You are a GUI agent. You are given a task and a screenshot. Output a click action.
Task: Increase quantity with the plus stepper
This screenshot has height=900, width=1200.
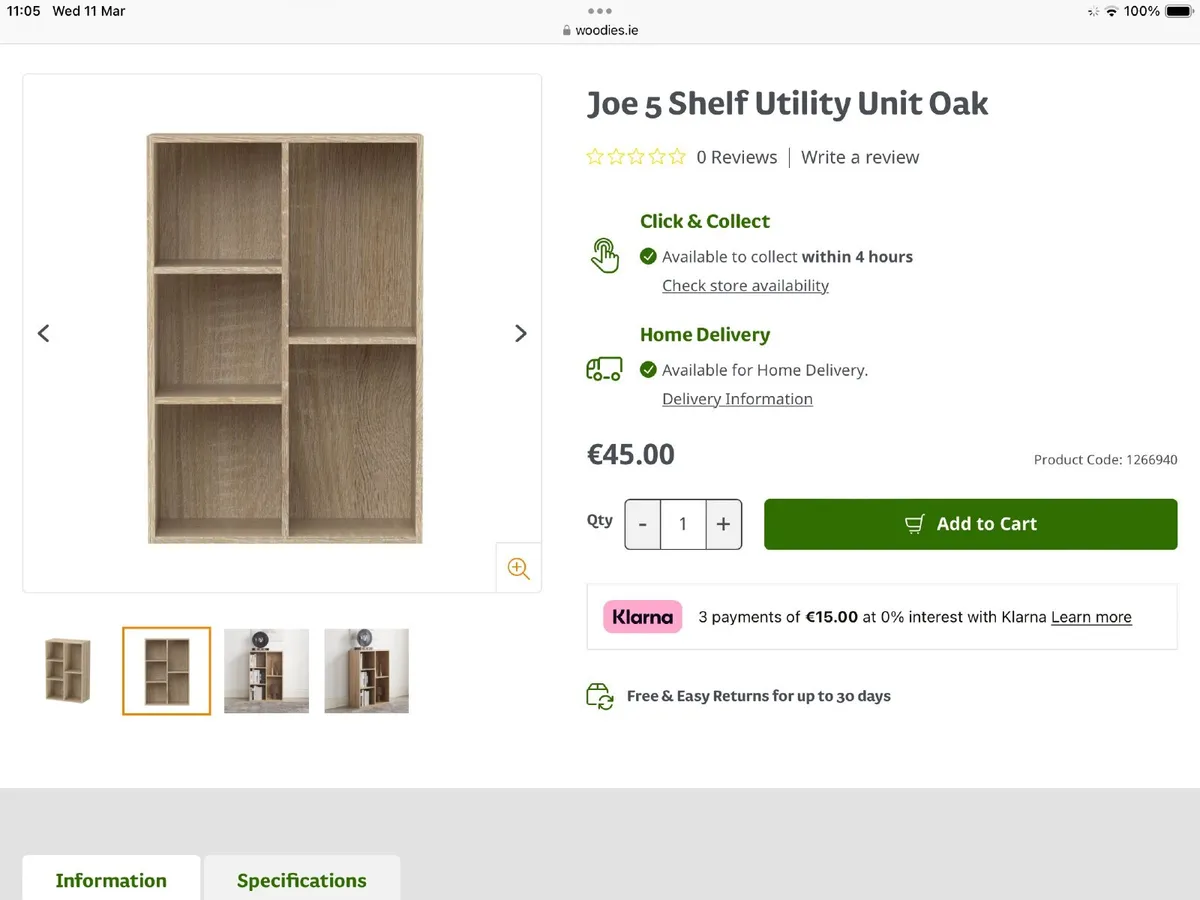(723, 523)
